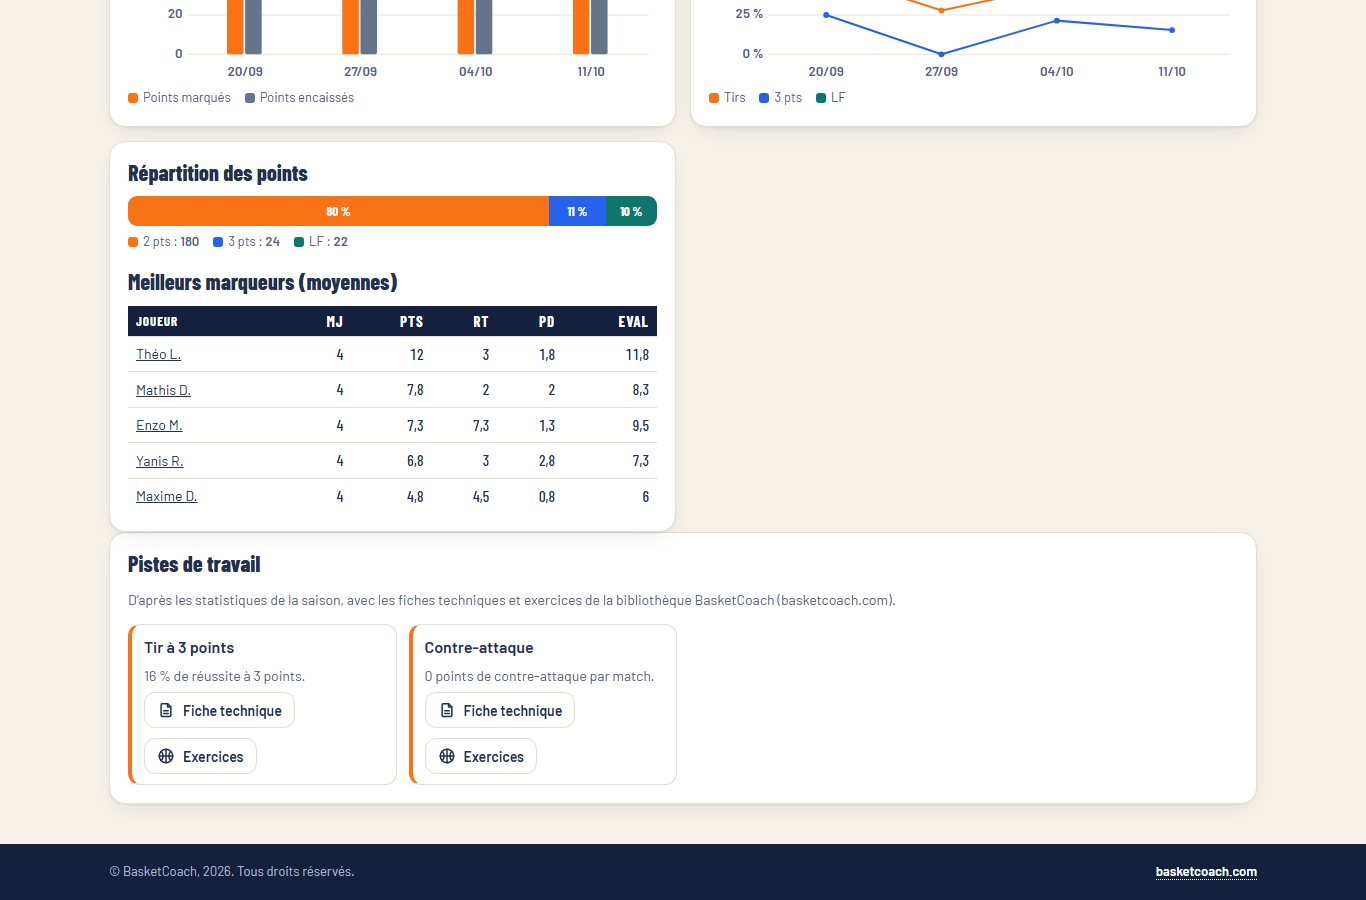Image resolution: width=1366 pixels, height=900 pixels.
Task: Click the green 10 % bar segment
Action: click(x=631, y=212)
